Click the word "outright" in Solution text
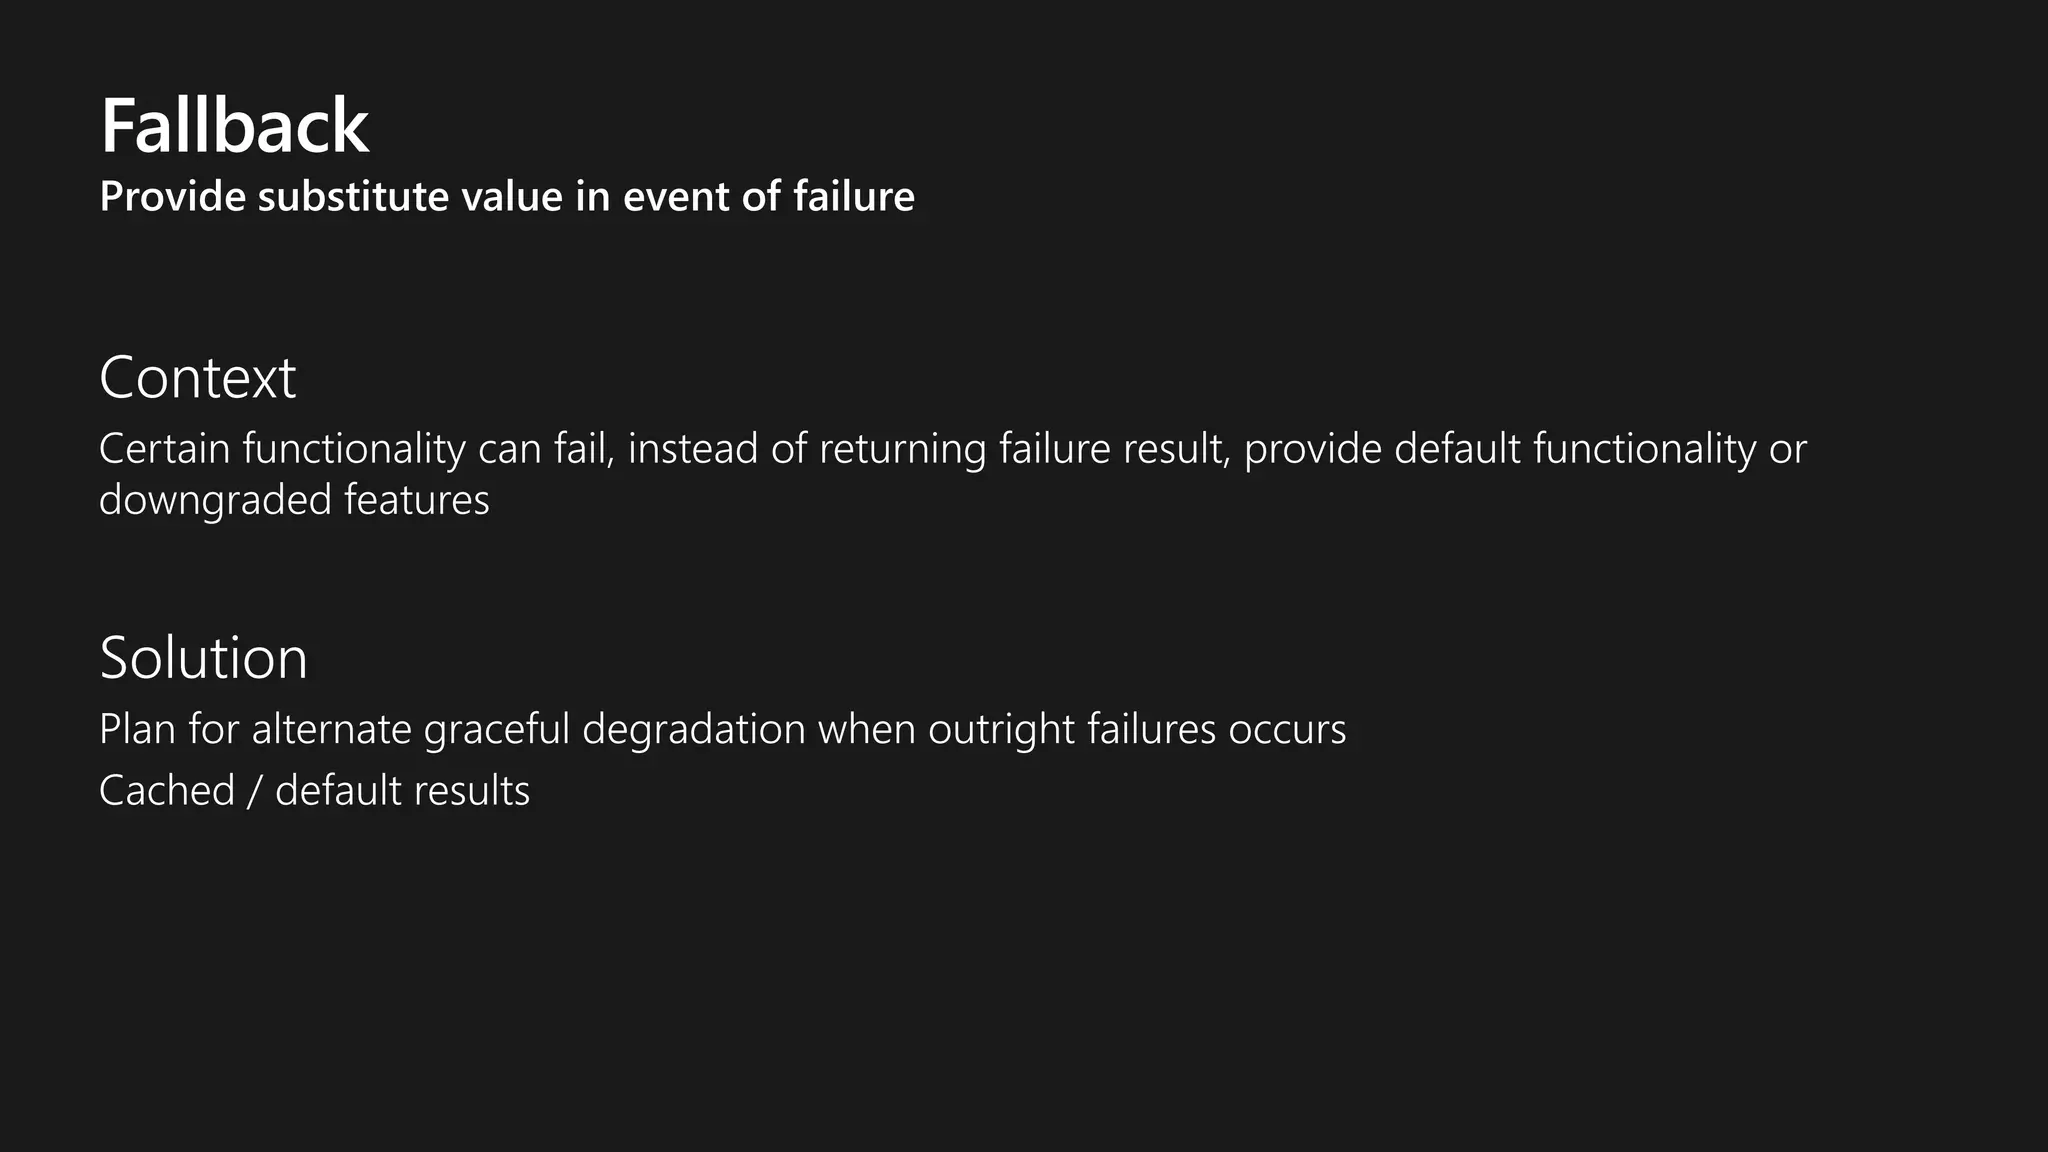 click(1001, 730)
